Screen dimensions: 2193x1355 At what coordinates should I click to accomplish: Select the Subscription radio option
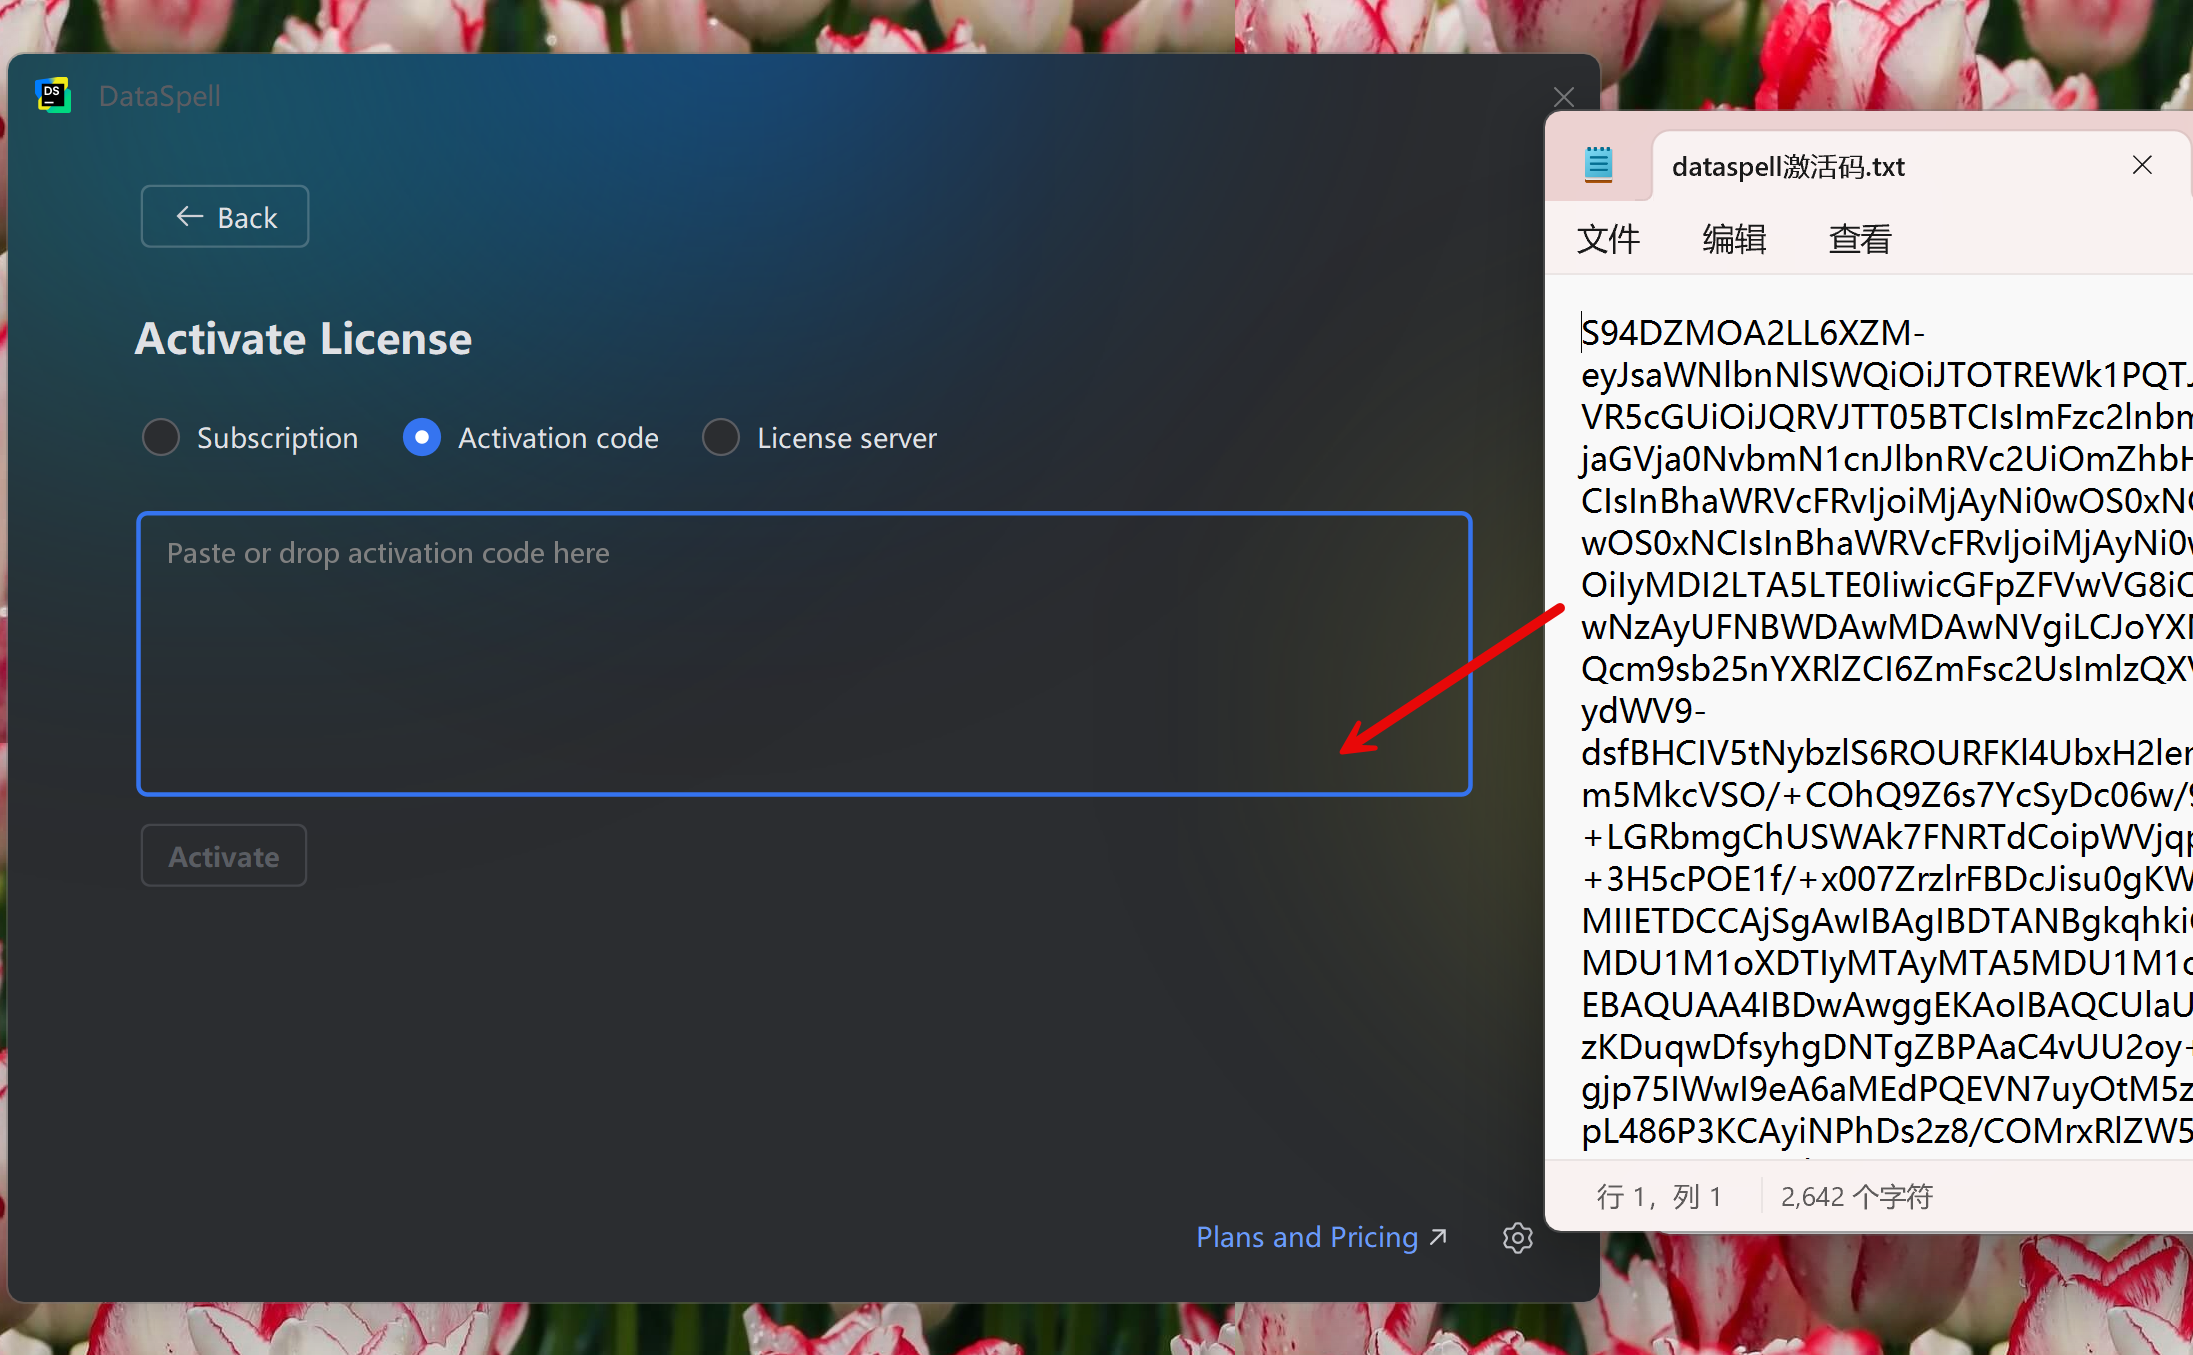click(161, 437)
